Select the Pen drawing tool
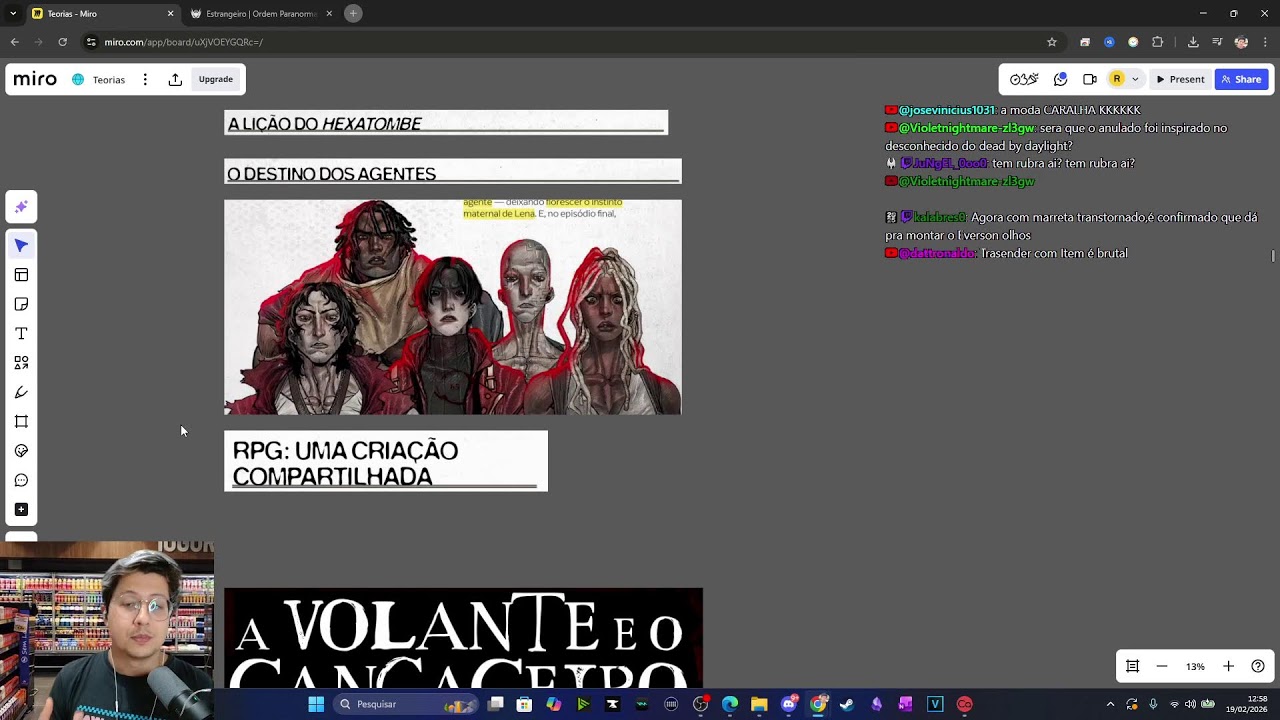The width and height of the screenshot is (1280, 720). [x=21, y=392]
